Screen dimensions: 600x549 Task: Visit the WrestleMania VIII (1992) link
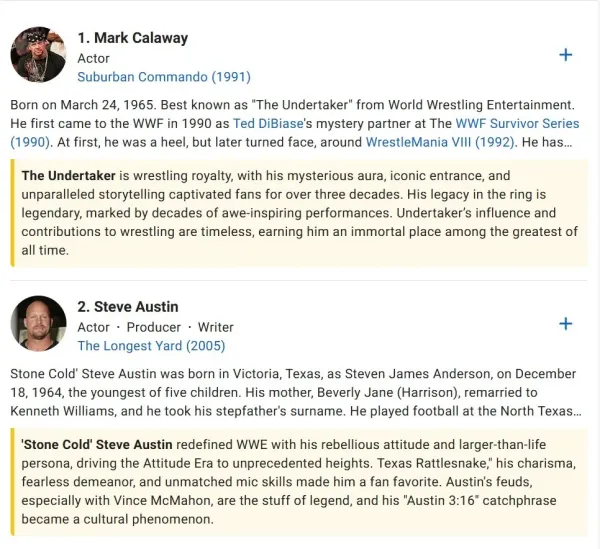(441, 142)
